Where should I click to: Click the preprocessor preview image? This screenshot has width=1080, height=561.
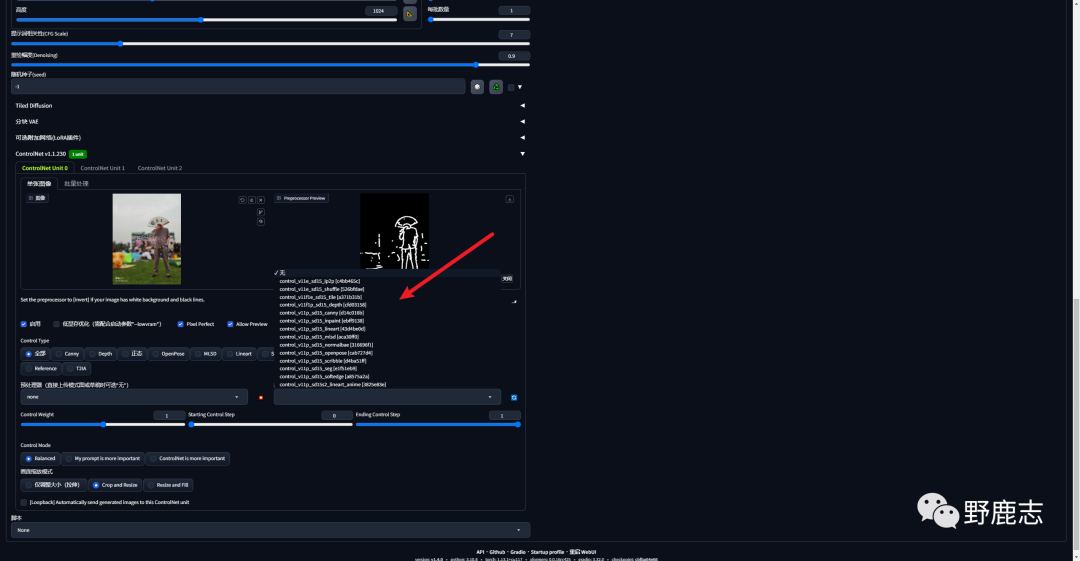395,231
